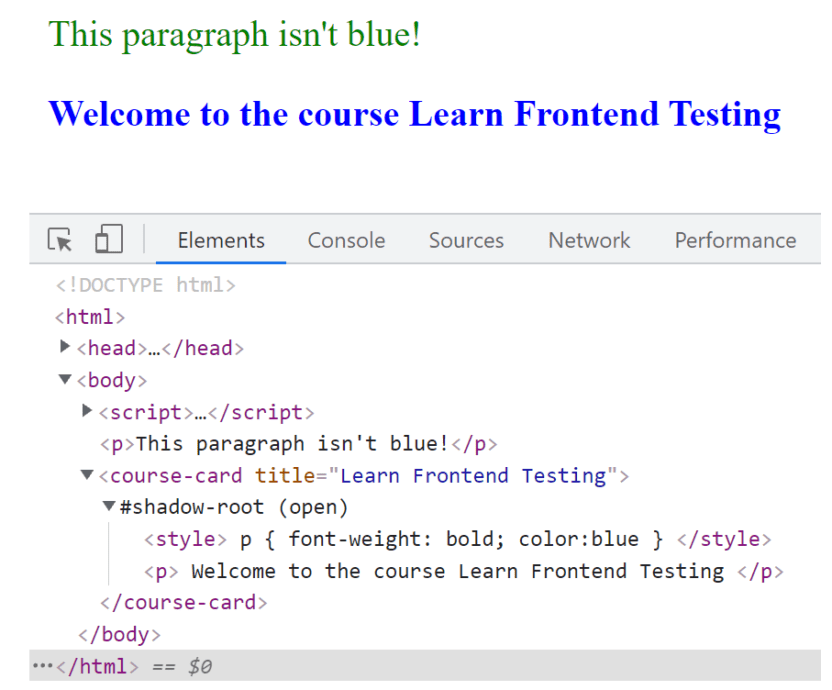The width and height of the screenshot is (832, 690).
Task: Select the DOCTYPE html line
Action: pos(146,285)
